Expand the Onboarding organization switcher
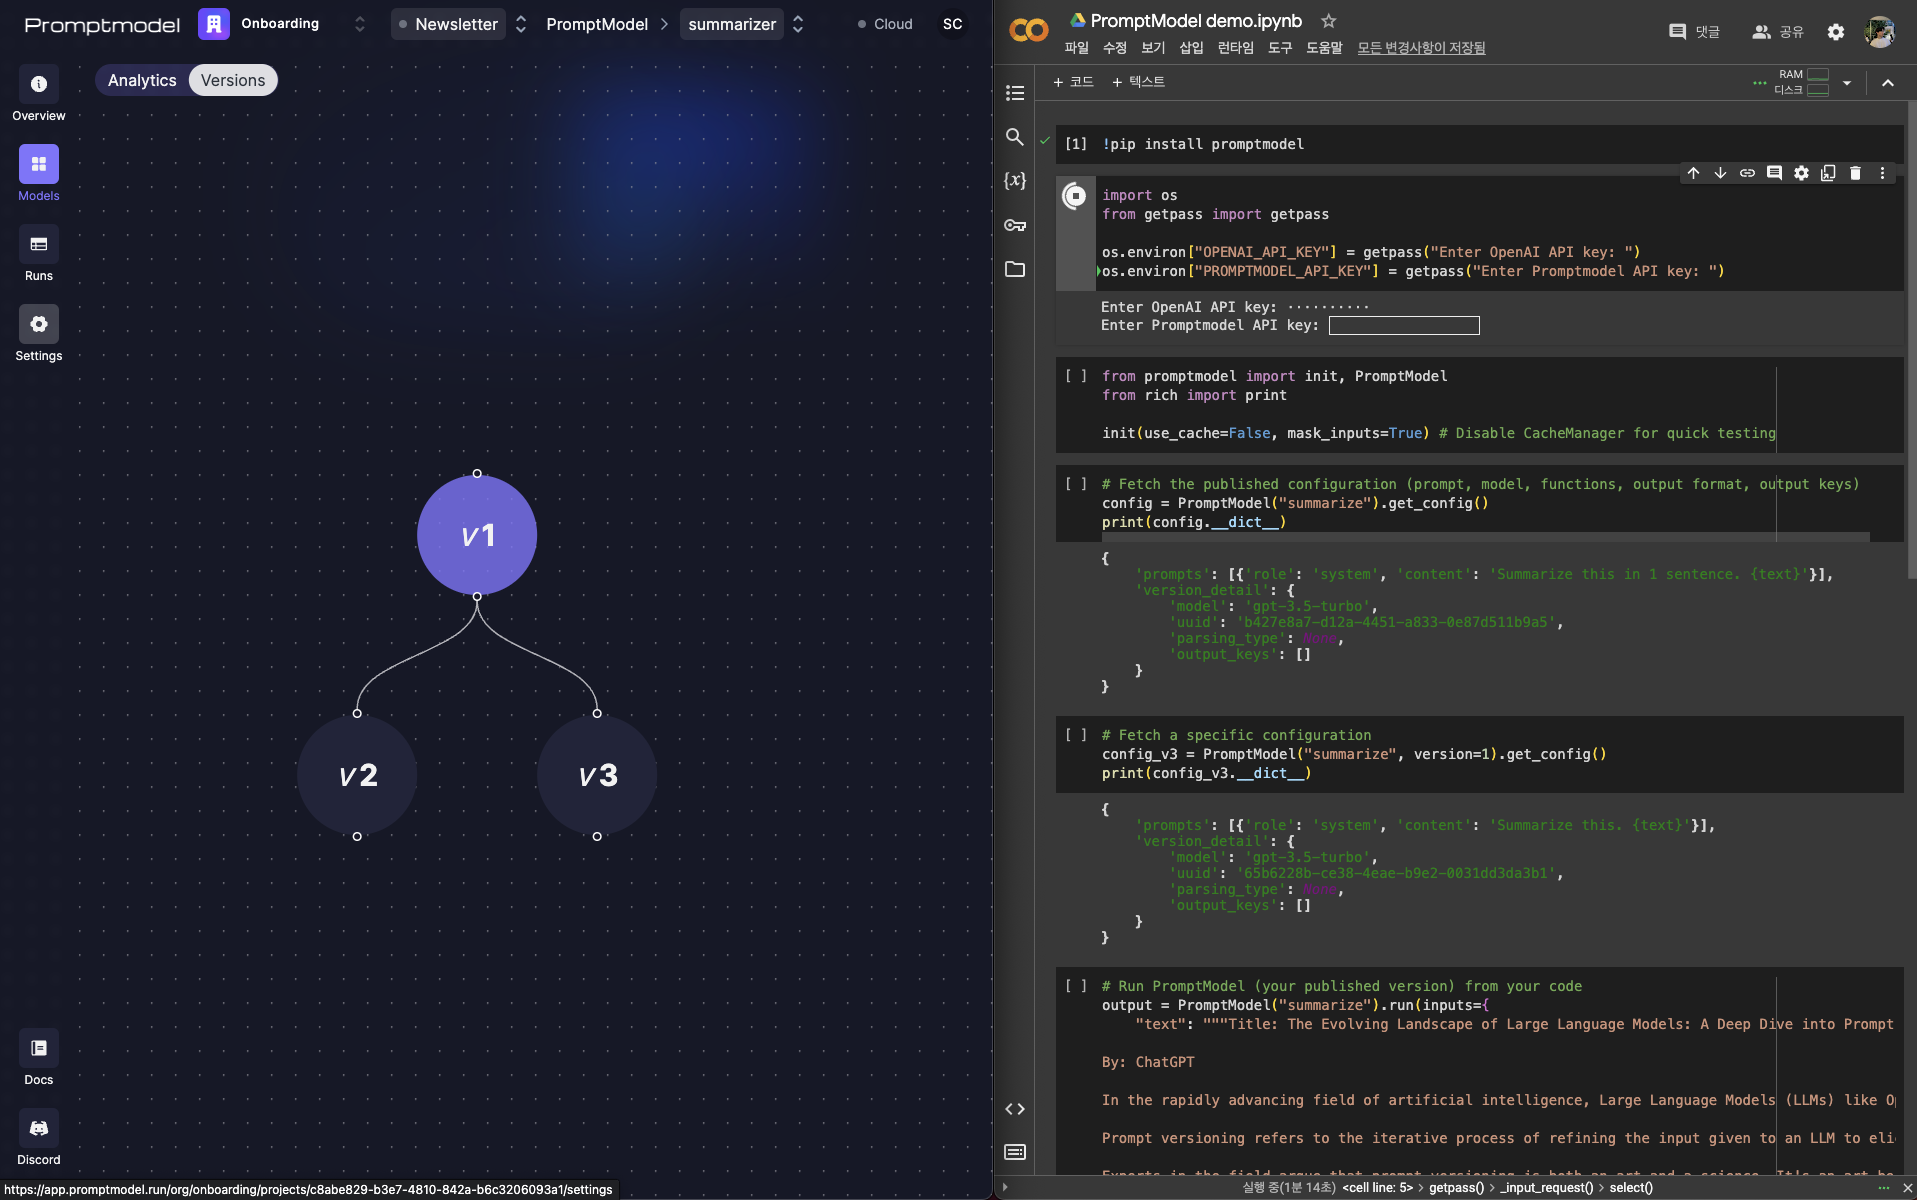Image resolution: width=1917 pixels, height=1200 pixels. click(x=360, y=24)
